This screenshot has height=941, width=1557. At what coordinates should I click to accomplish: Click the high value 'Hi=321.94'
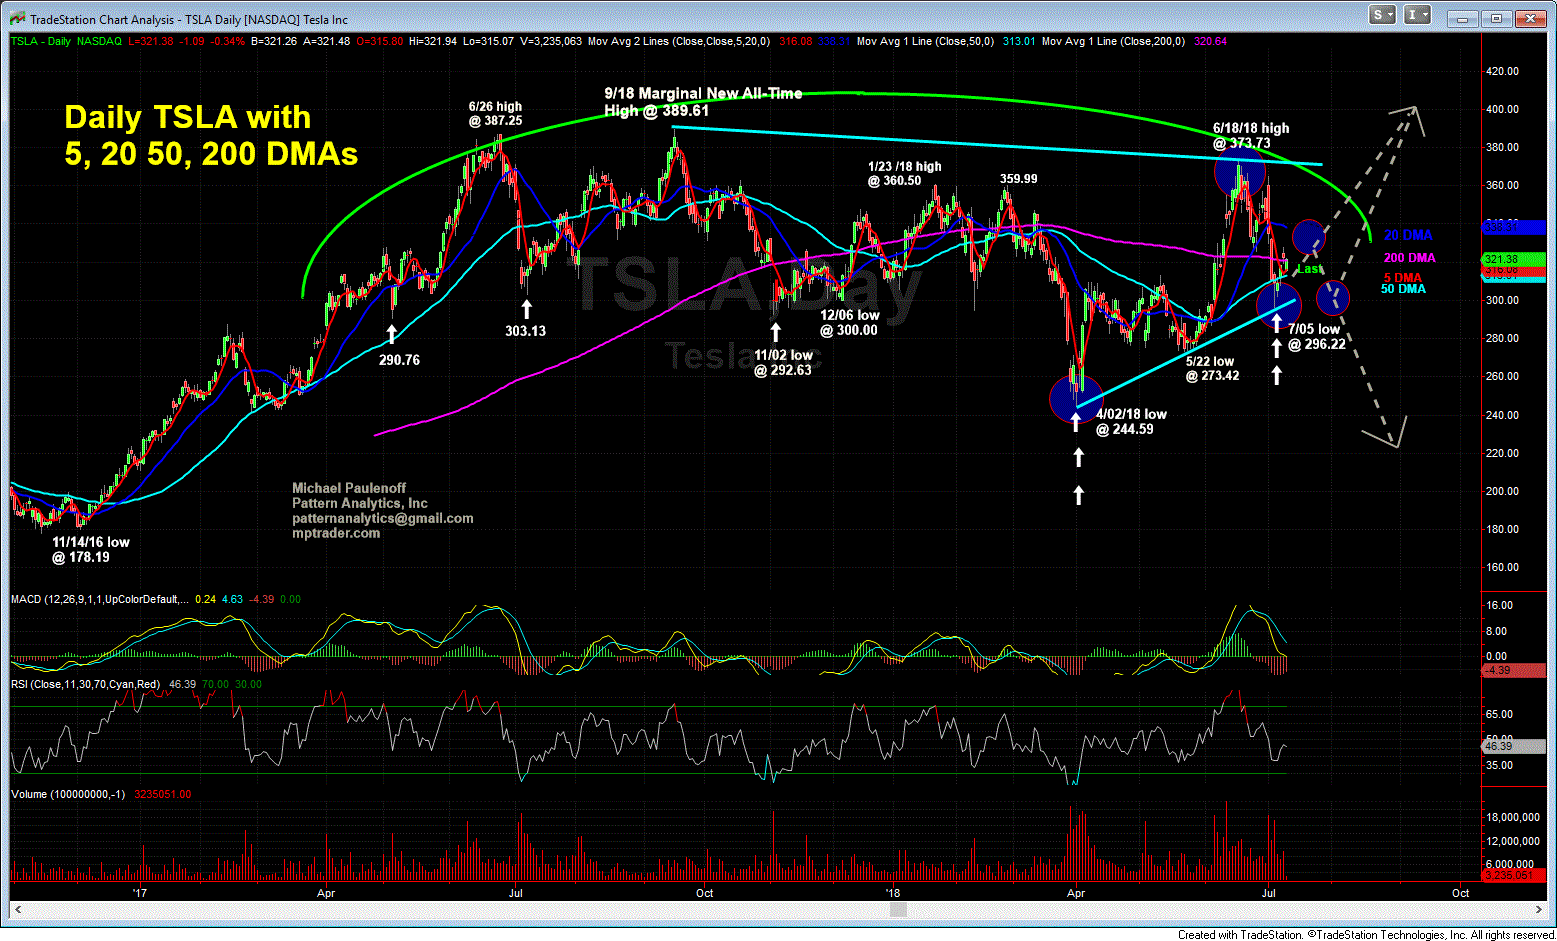point(434,41)
